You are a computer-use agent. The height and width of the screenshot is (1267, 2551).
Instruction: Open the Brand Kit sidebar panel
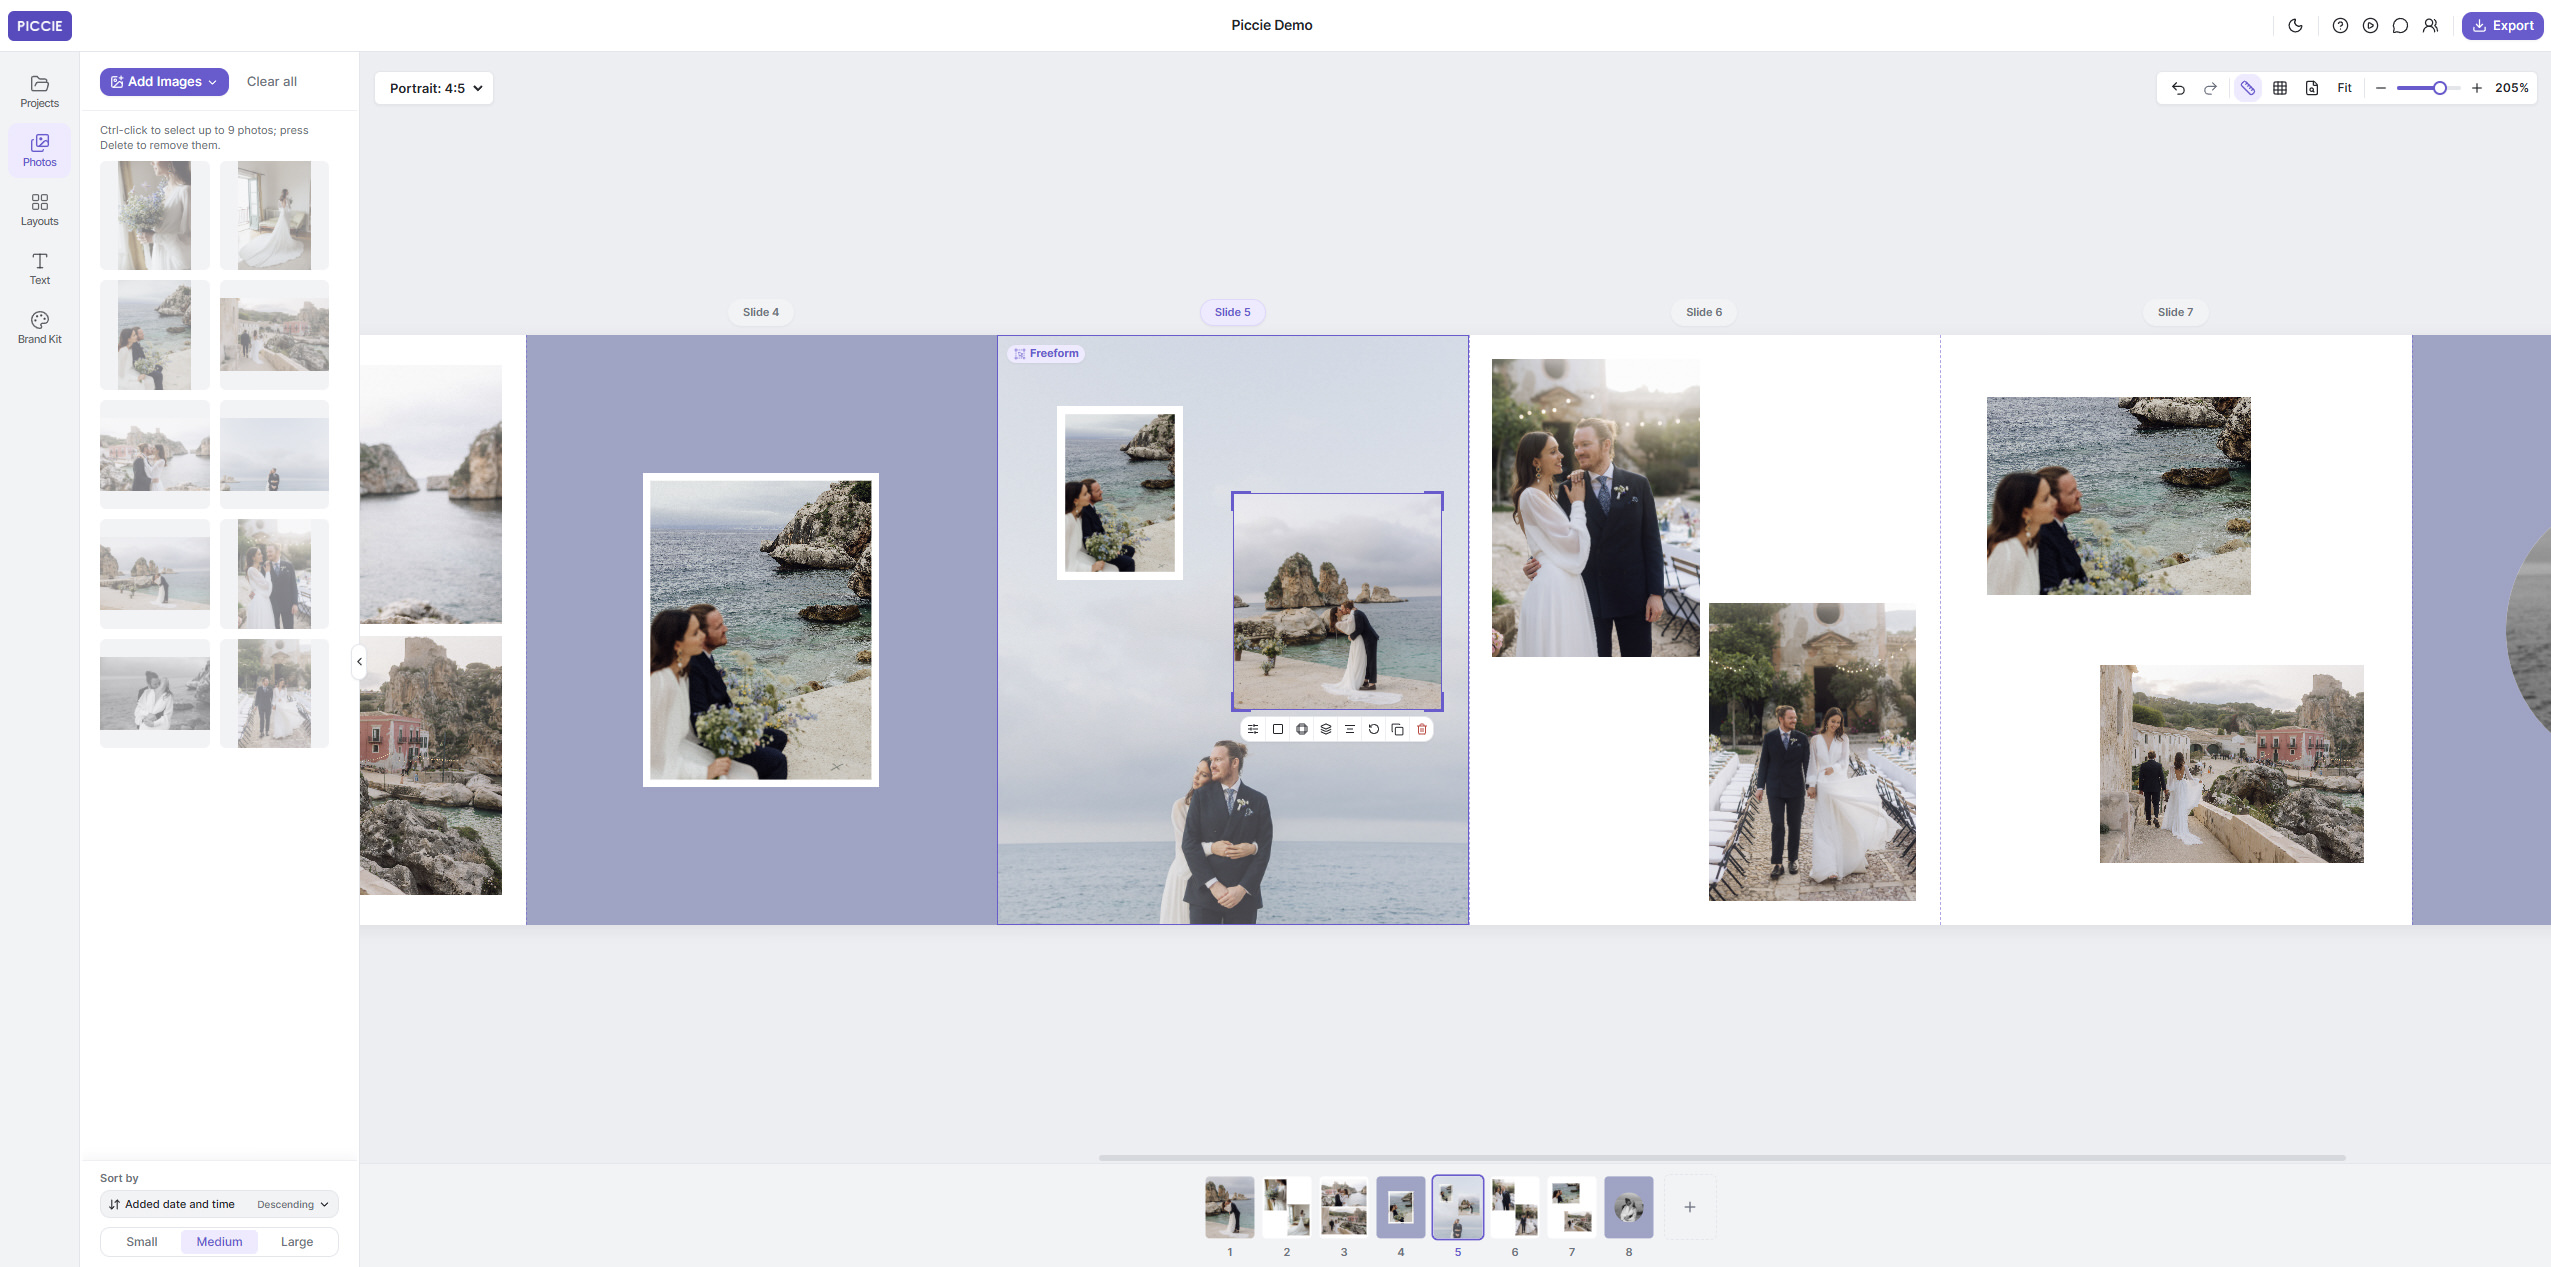click(39, 327)
